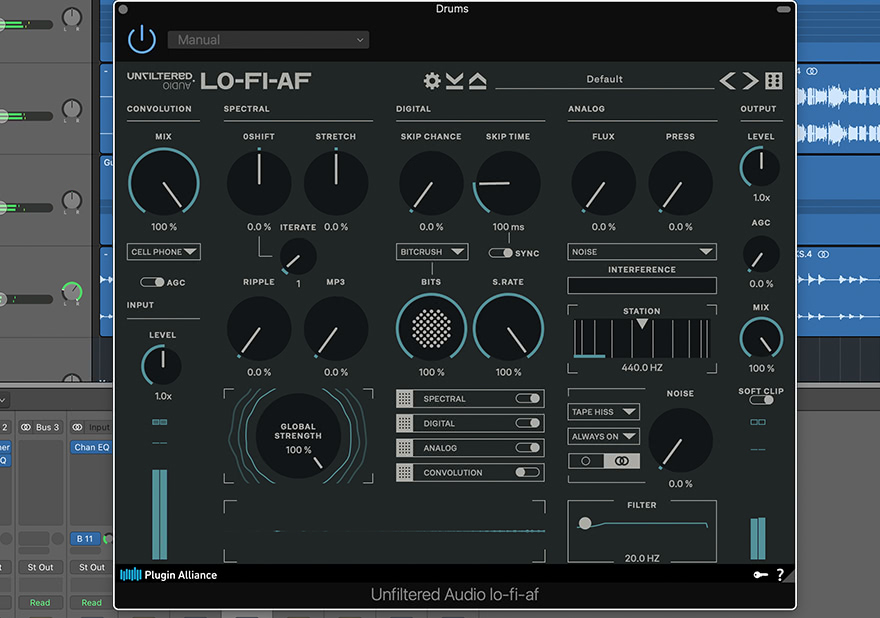Click the Global Strength knob
The width and height of the screenshot is (880, 618).
[298, 436]
